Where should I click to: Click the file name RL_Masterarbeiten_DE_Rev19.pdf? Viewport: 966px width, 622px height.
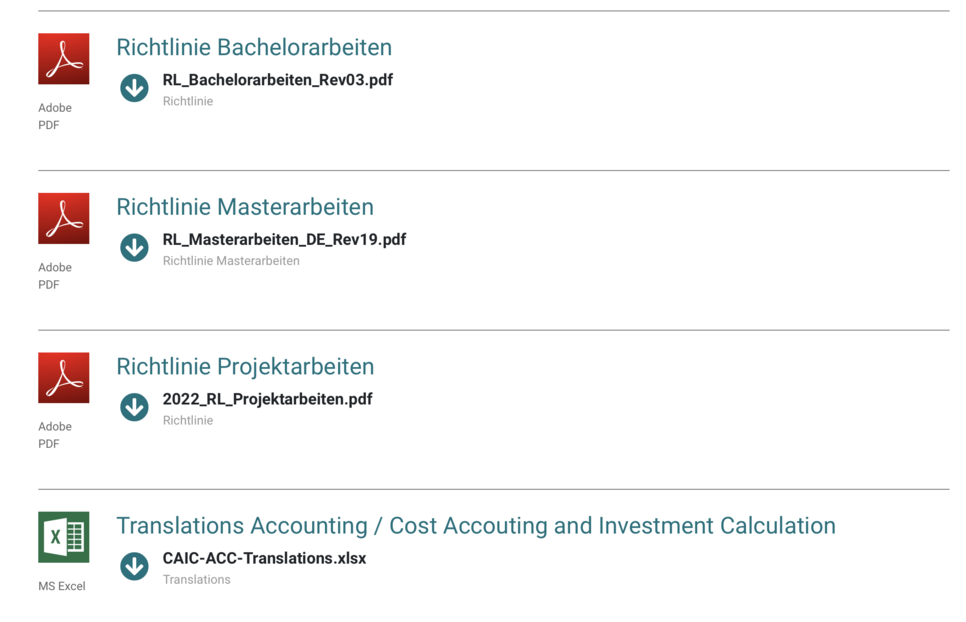(x=284, y=240)
